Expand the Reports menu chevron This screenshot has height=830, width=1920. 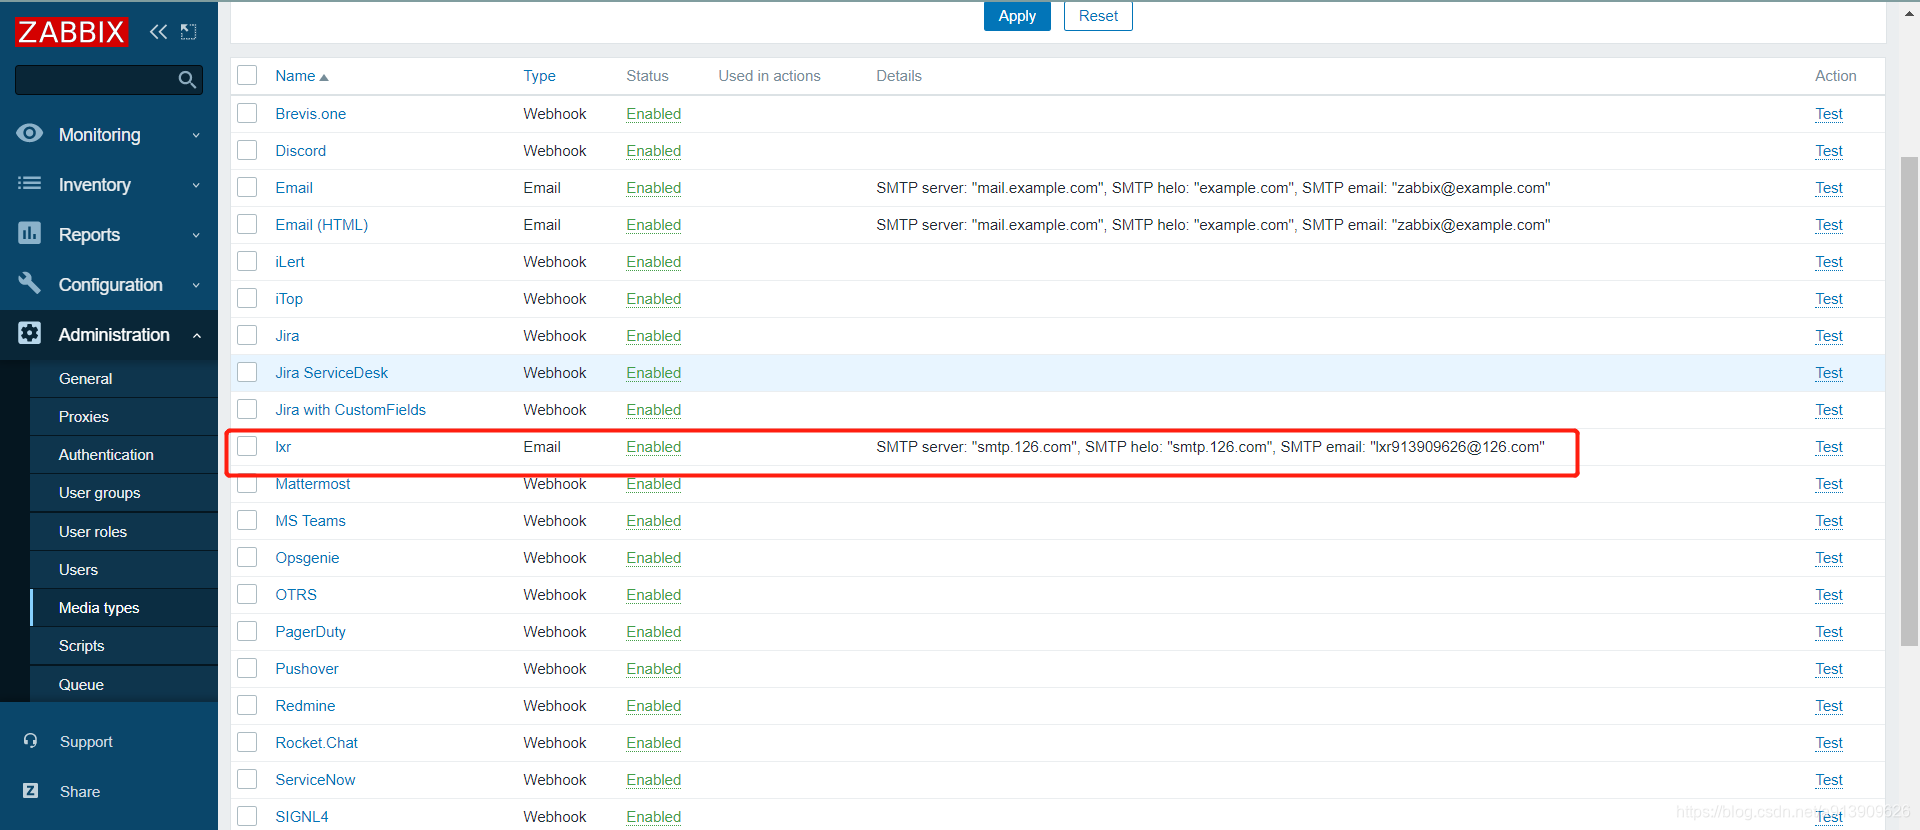[x=196, y=235]
